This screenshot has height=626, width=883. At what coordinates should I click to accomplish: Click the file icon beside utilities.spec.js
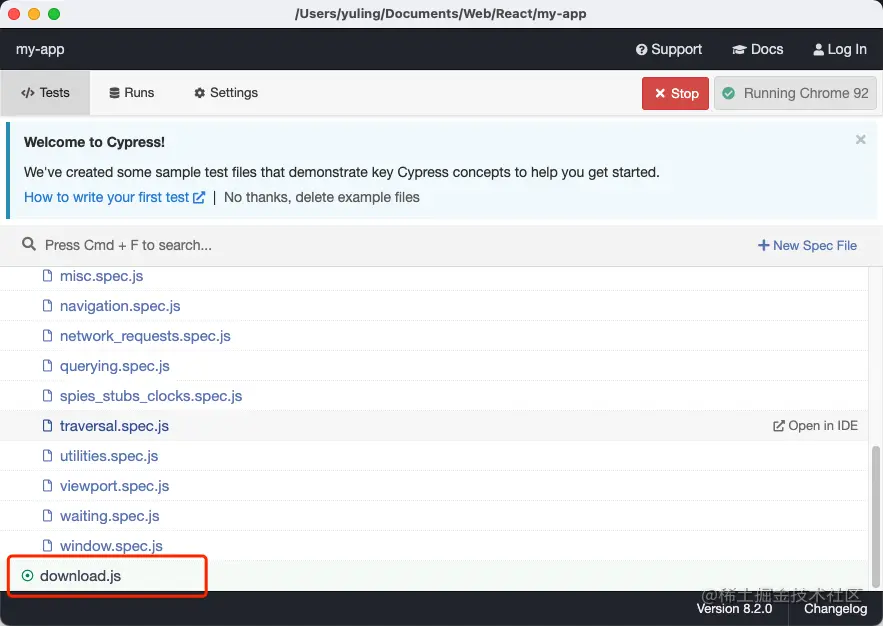pos(48,455)
